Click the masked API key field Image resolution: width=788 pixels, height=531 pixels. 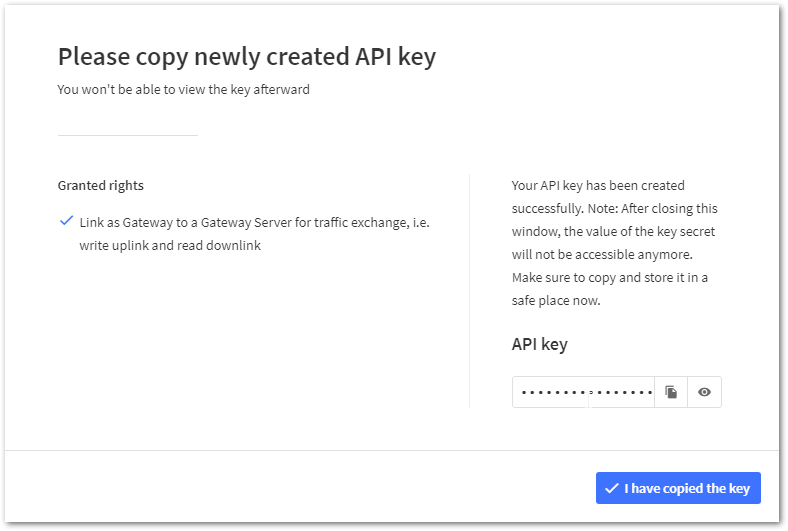click(583, 392)
